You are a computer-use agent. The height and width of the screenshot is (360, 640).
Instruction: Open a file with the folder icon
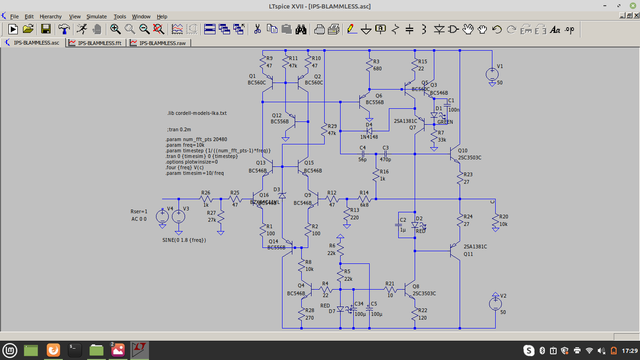pyautogui.click(x=28, y=29)
